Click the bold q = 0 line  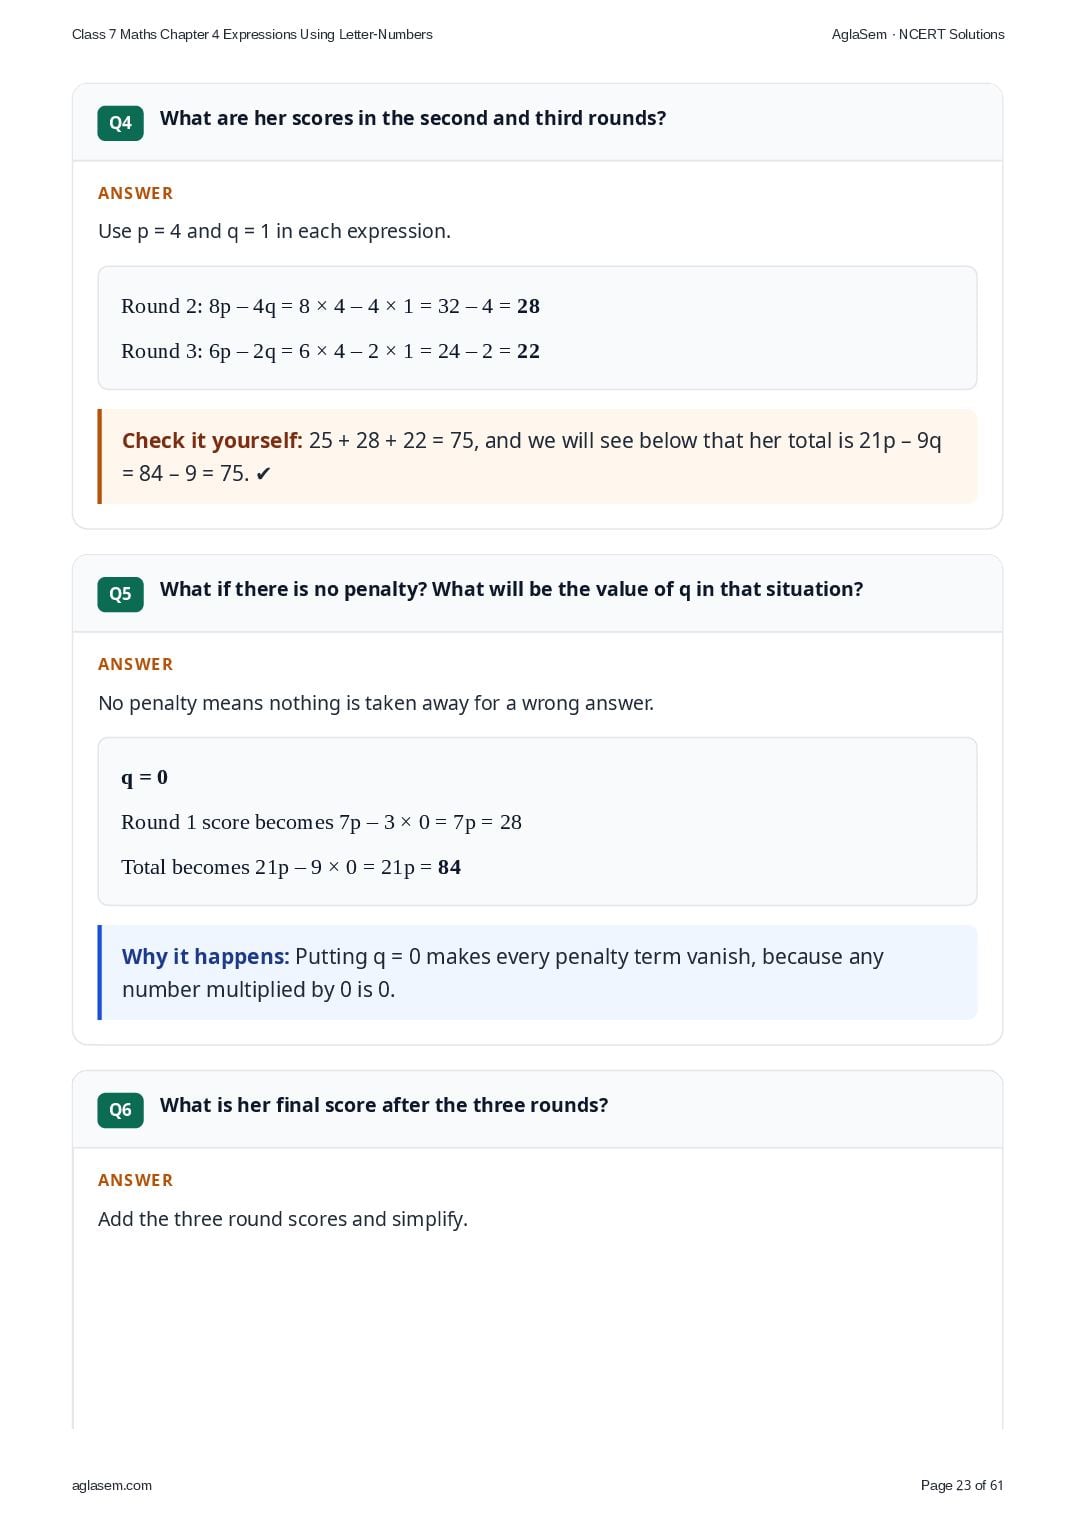pos(144,777)
